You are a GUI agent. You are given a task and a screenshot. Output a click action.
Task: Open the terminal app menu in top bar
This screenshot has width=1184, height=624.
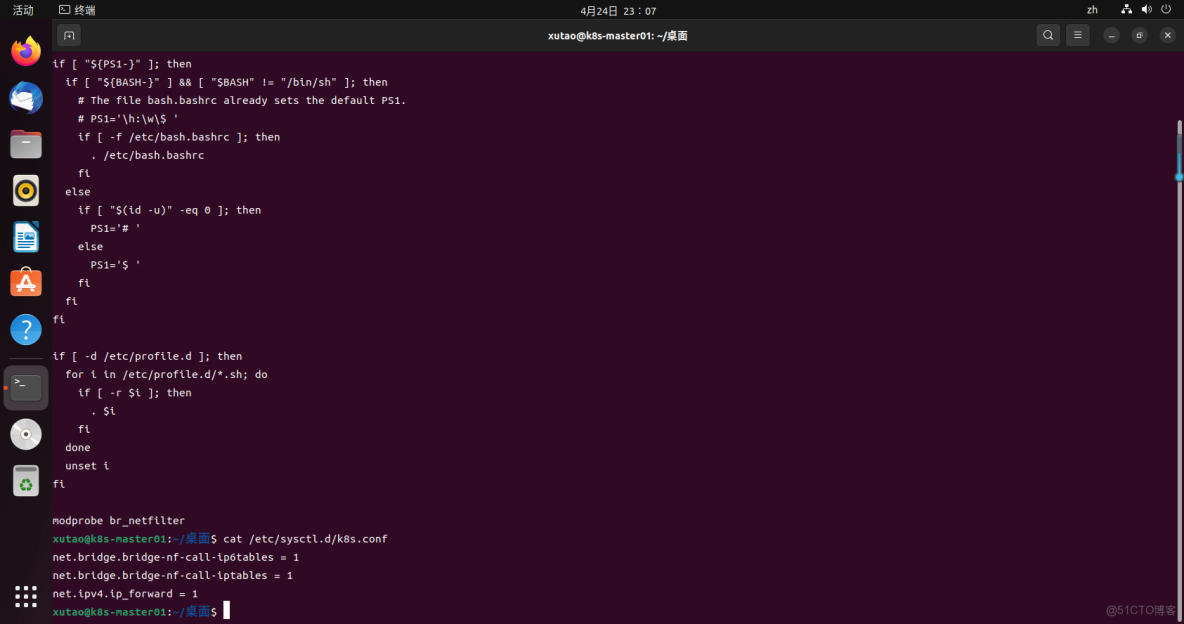click(78, 10)
